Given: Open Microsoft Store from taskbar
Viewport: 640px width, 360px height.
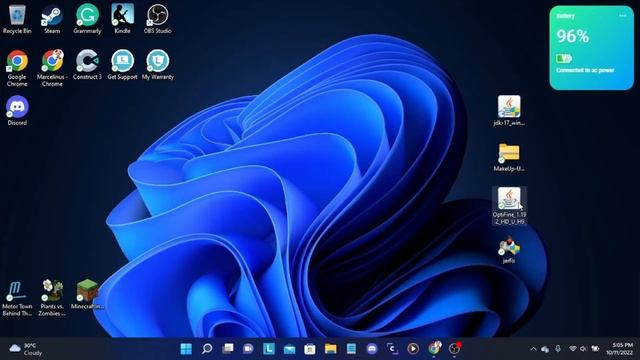Looking at the screenshot, I should 310,349.
